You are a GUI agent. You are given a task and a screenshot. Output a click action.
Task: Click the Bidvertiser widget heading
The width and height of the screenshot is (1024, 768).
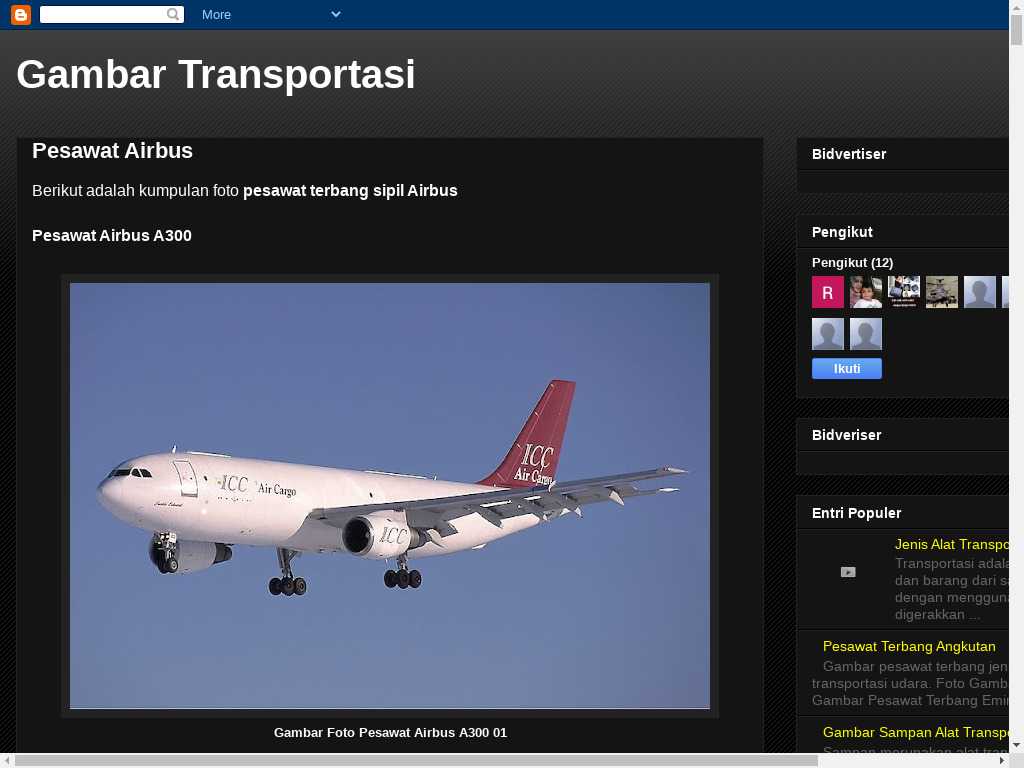[x=849, y=154]
